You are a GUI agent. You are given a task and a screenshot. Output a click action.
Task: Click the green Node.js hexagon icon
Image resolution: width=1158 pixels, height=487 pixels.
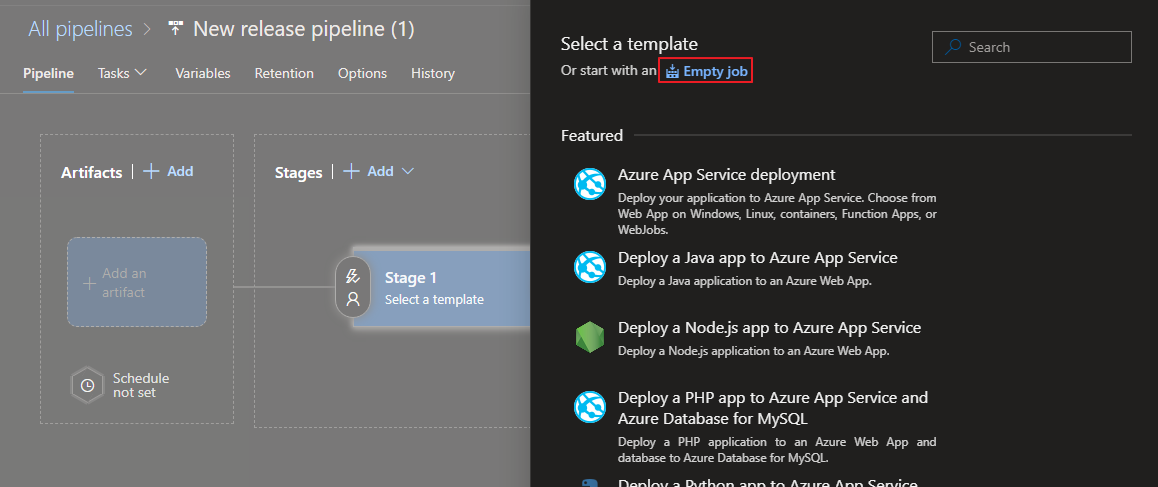[590, 337]
